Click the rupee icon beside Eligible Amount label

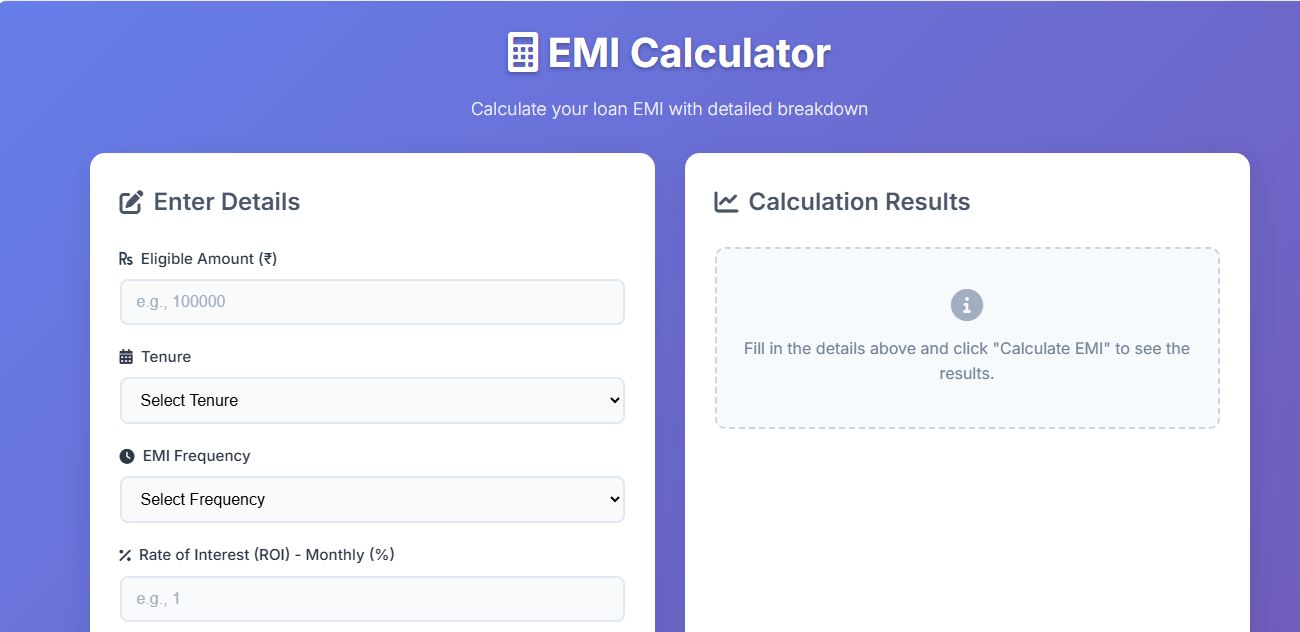(126, 259)
